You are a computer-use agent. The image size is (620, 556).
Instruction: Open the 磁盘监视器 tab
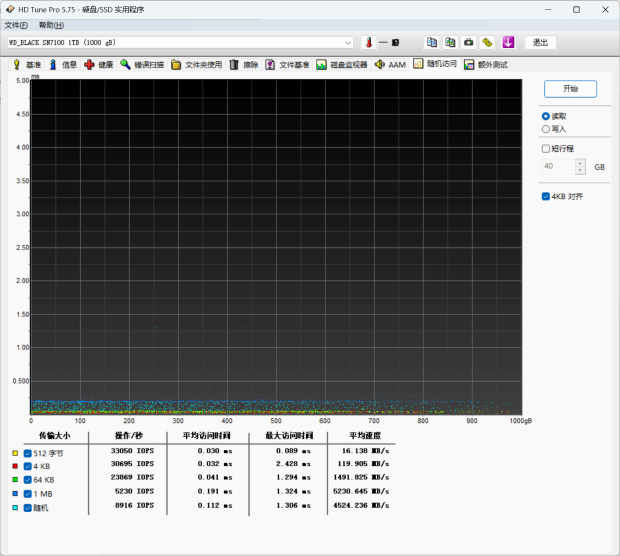tap(342, 64)
